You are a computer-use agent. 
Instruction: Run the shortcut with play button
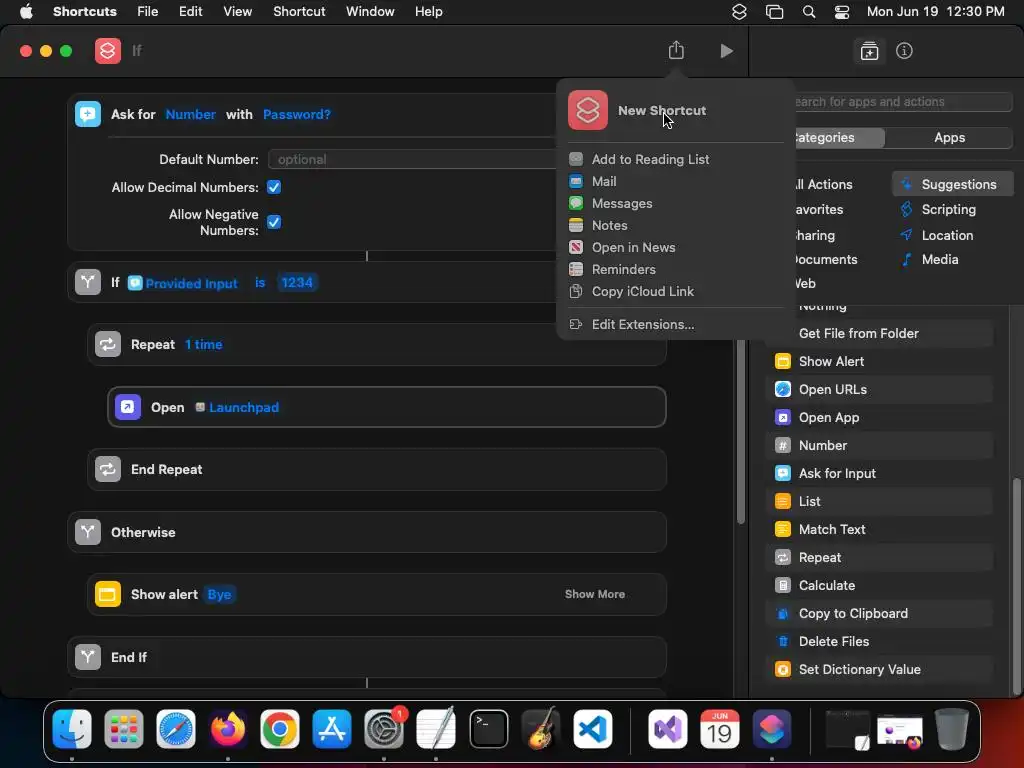(726, 51)
